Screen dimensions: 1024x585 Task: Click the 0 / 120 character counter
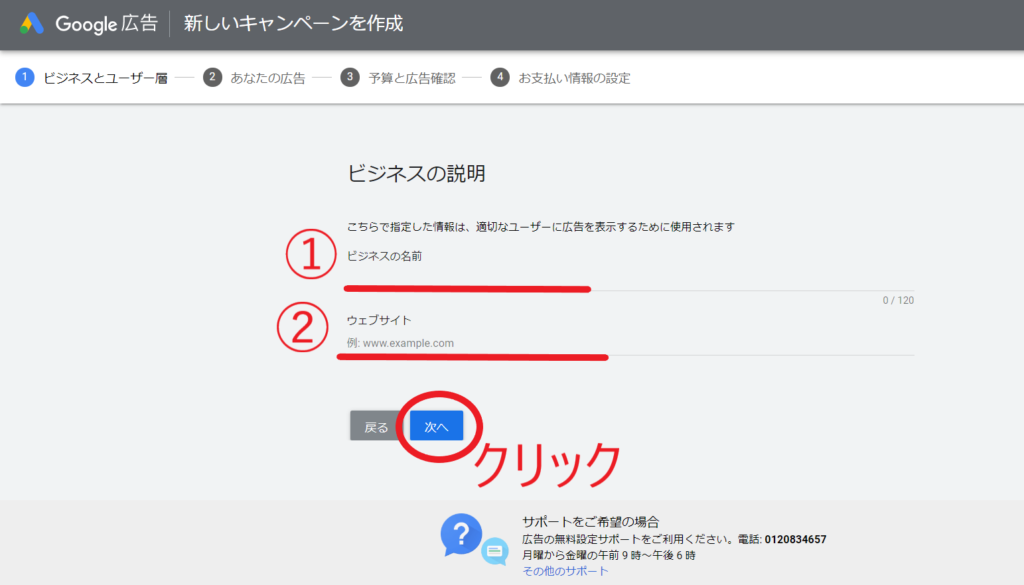pos(898,300)
